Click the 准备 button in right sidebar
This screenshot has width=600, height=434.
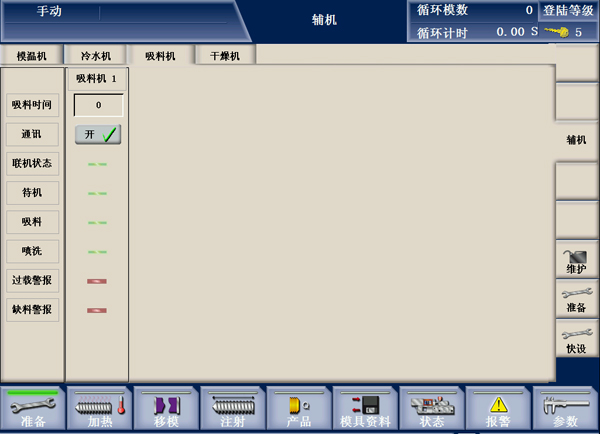(577, 300)
